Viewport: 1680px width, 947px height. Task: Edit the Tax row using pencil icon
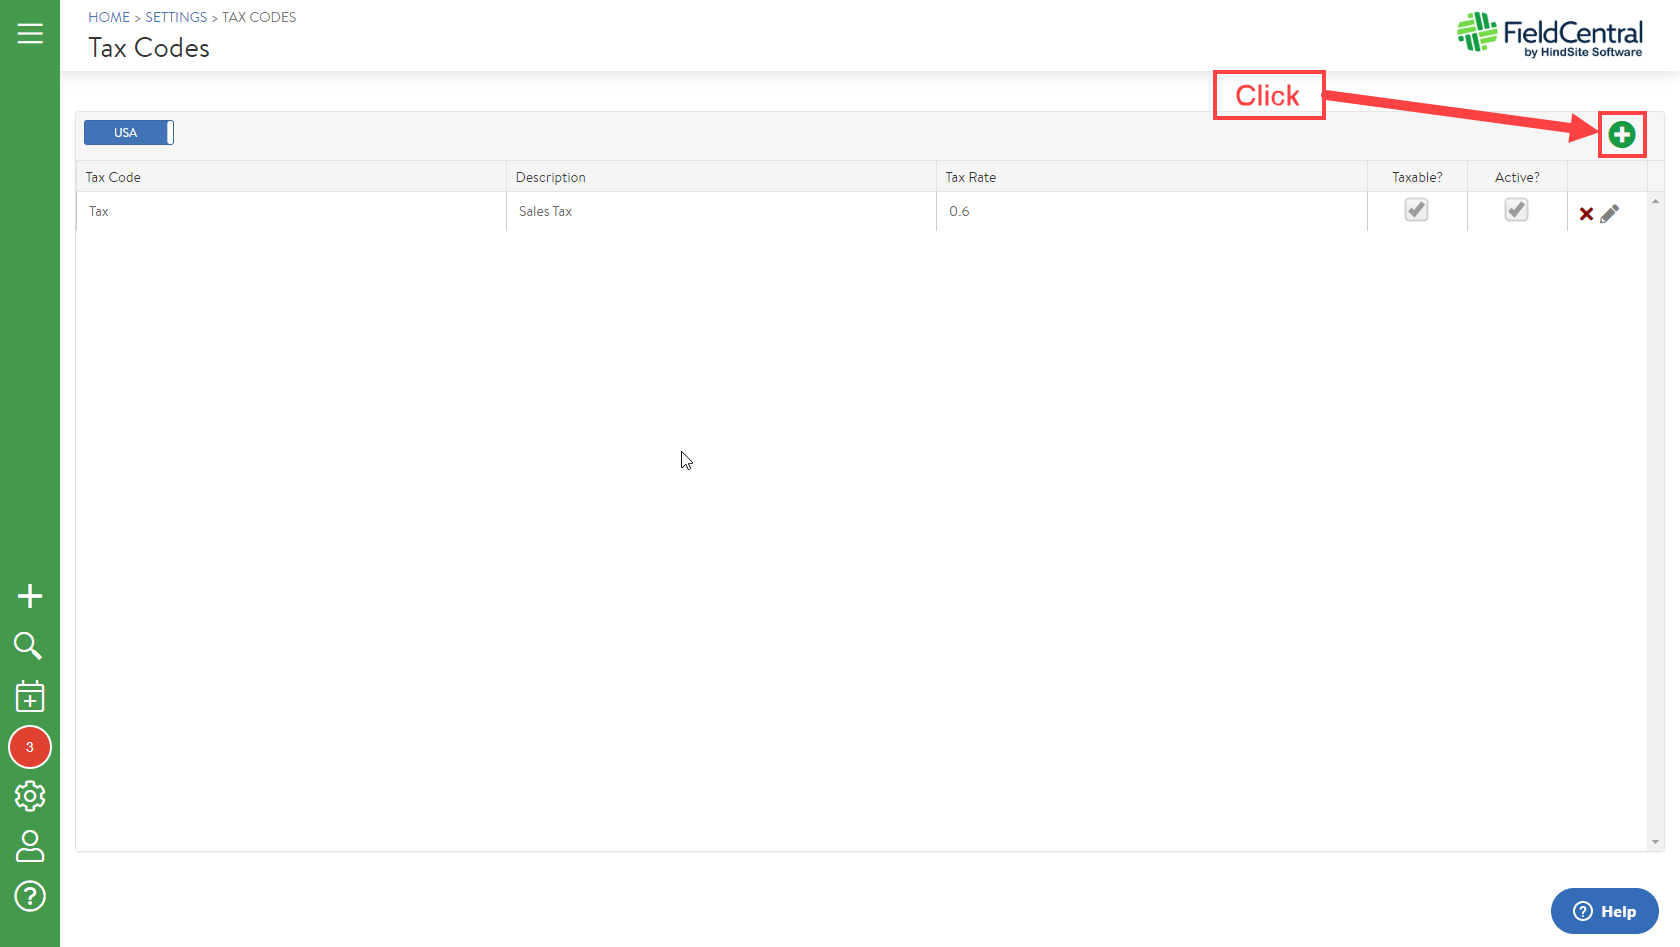[x=1609, y=214]
